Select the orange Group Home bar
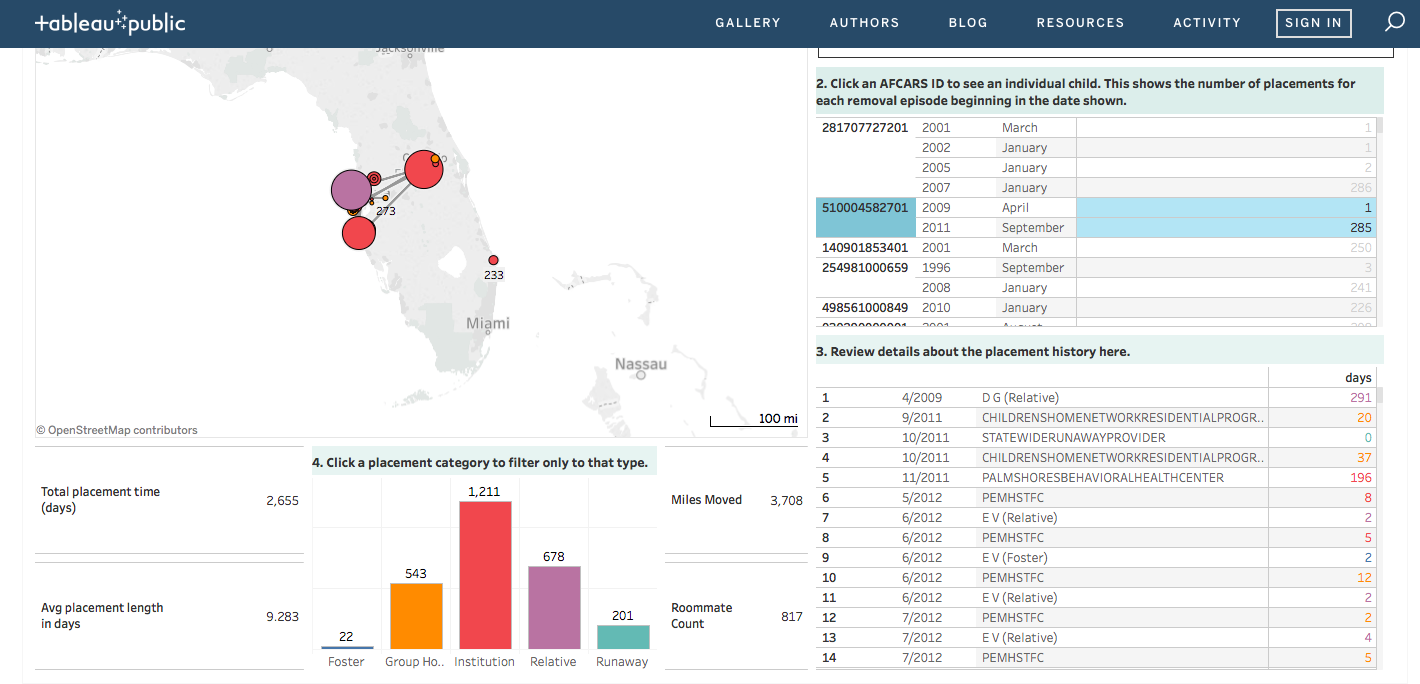The image size is (1420, 684). click(x=416, y=616)
